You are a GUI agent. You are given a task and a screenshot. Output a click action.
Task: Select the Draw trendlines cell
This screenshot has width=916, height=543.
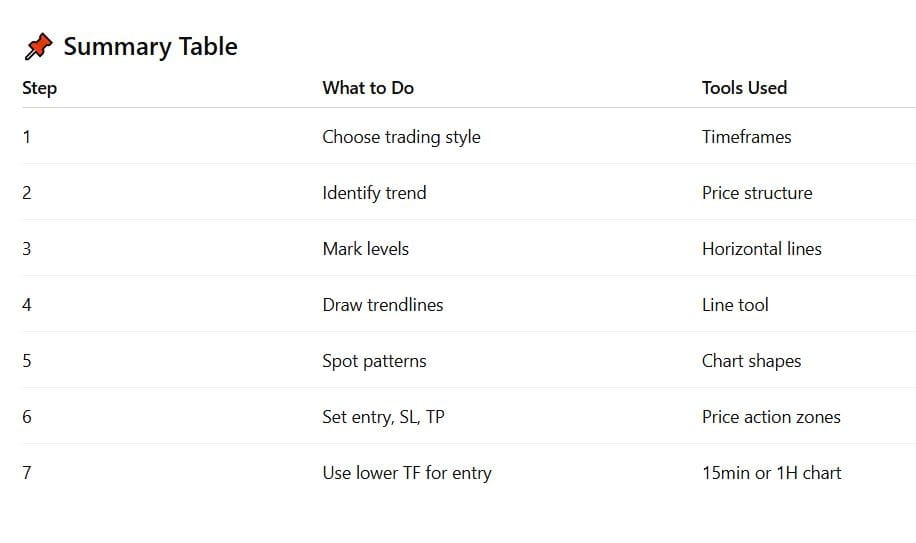point(383,305)
